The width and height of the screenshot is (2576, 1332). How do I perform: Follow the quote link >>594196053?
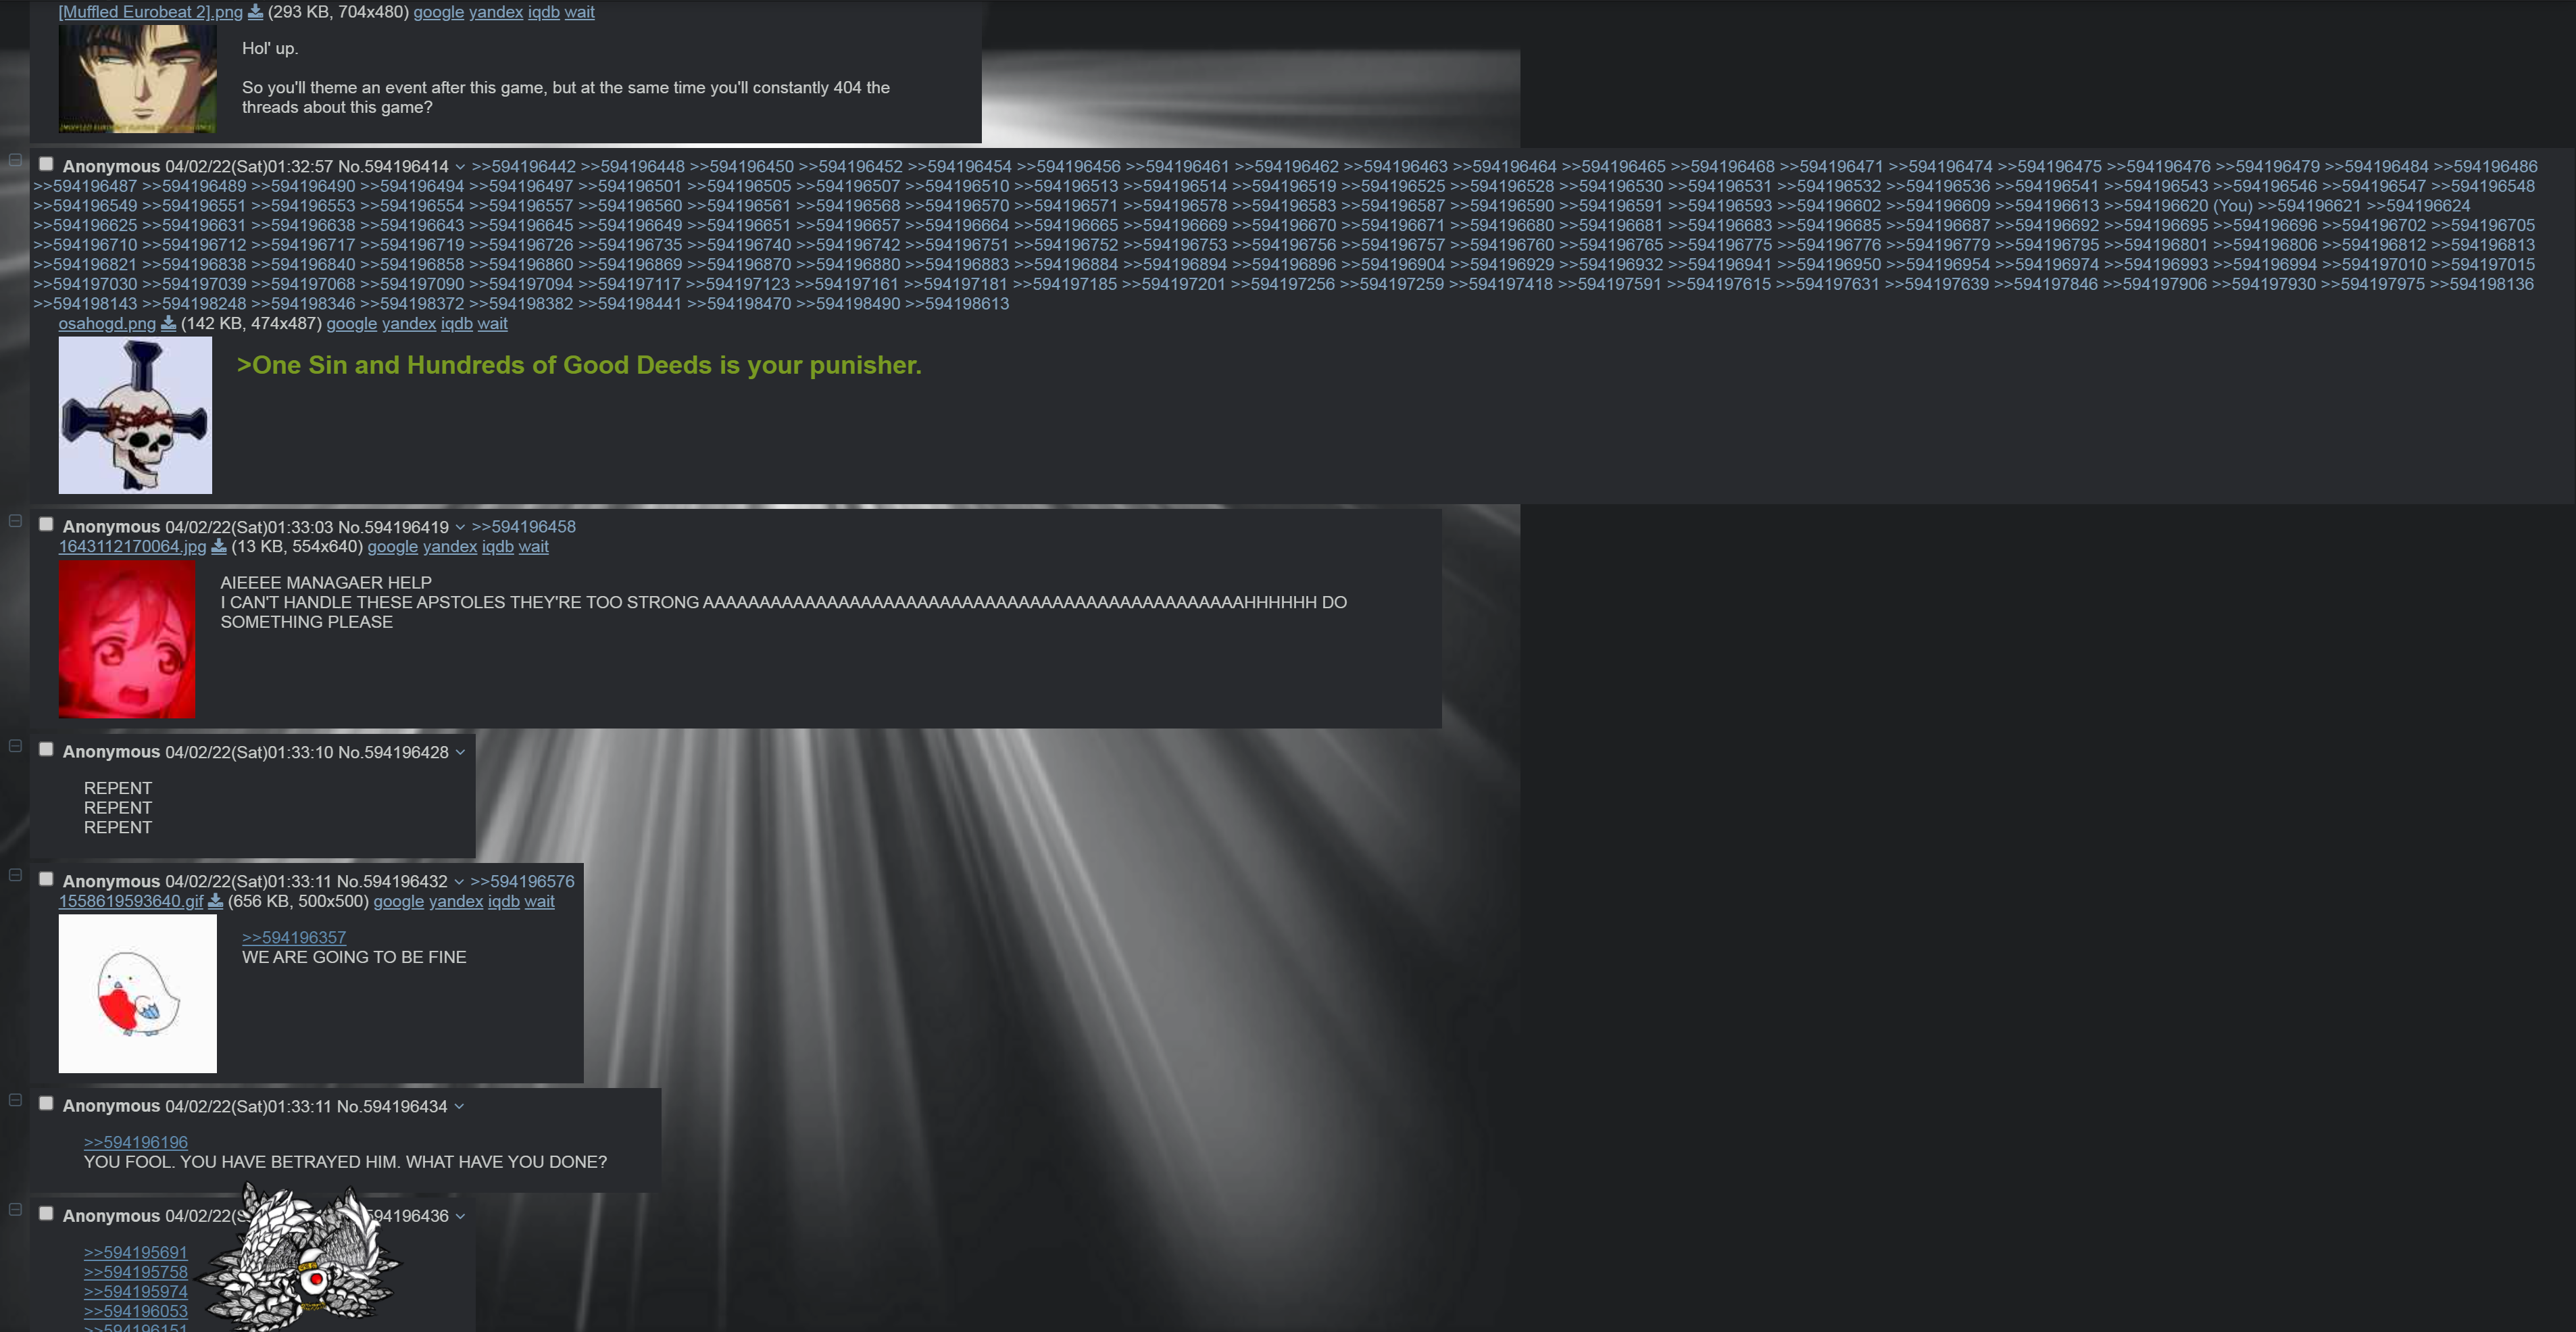[136, 1311]
